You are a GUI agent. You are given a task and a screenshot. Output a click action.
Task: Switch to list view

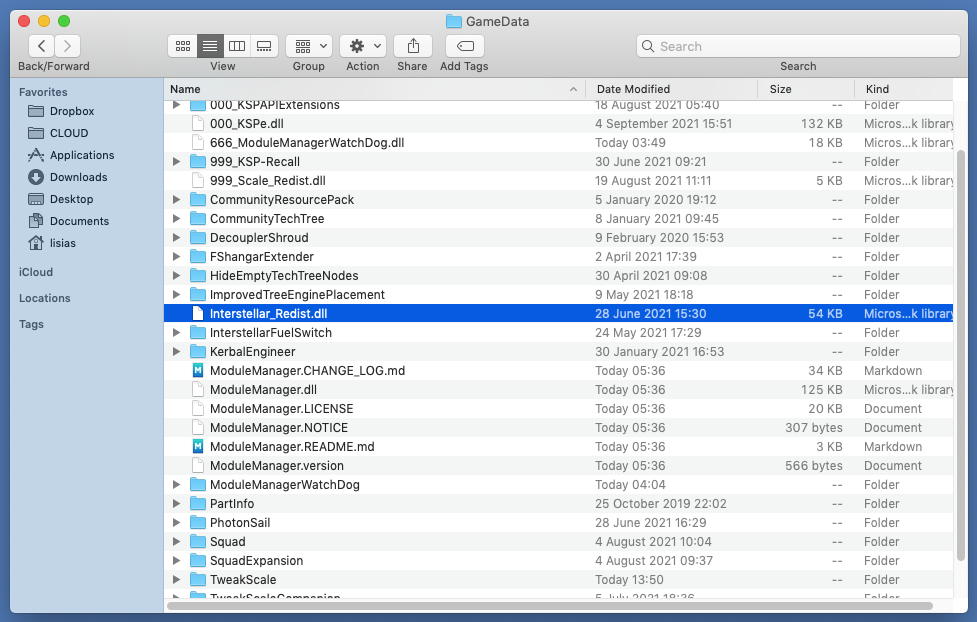tap(210, 46)
